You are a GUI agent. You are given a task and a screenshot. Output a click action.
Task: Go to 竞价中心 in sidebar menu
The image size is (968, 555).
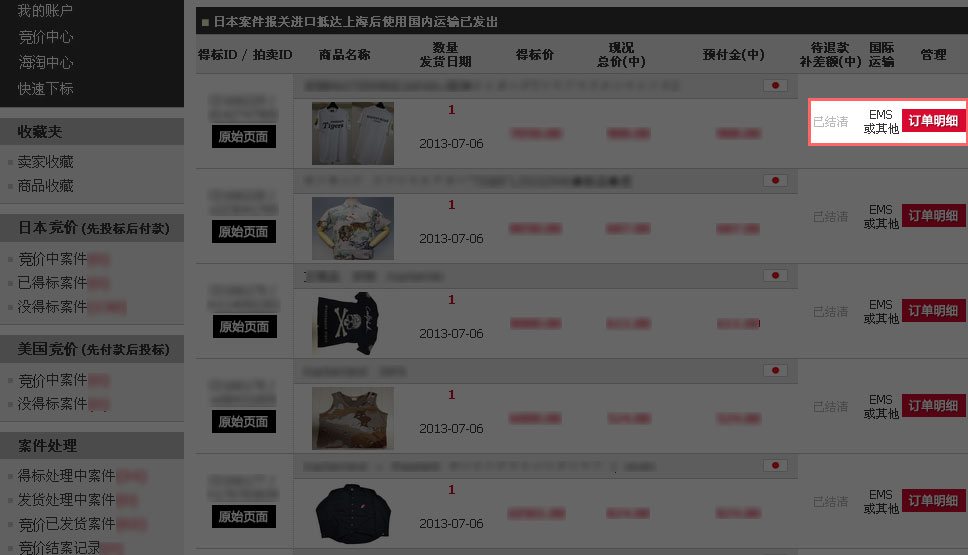point(46,37)
